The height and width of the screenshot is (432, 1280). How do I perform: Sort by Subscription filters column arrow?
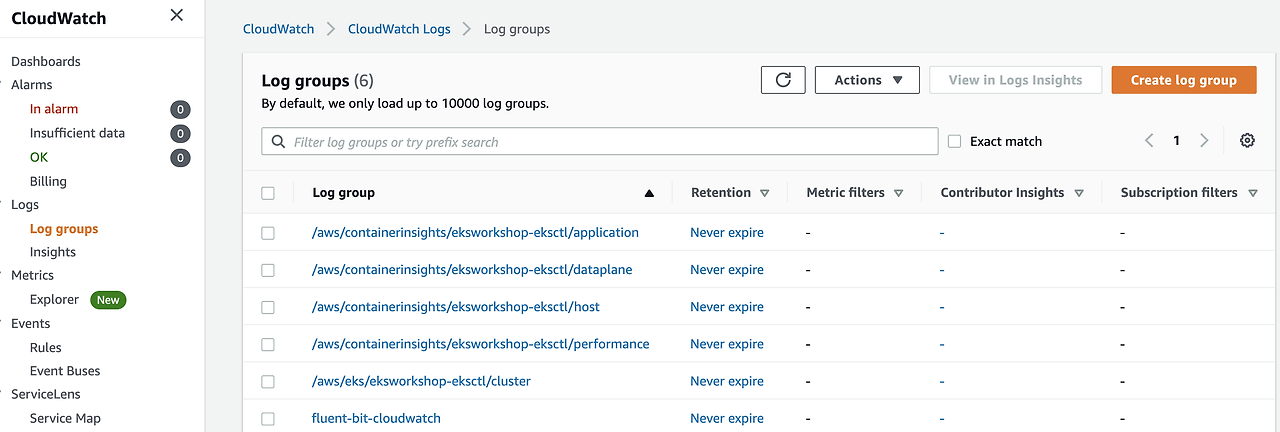pyautogui.click(x=1253, y=193)
